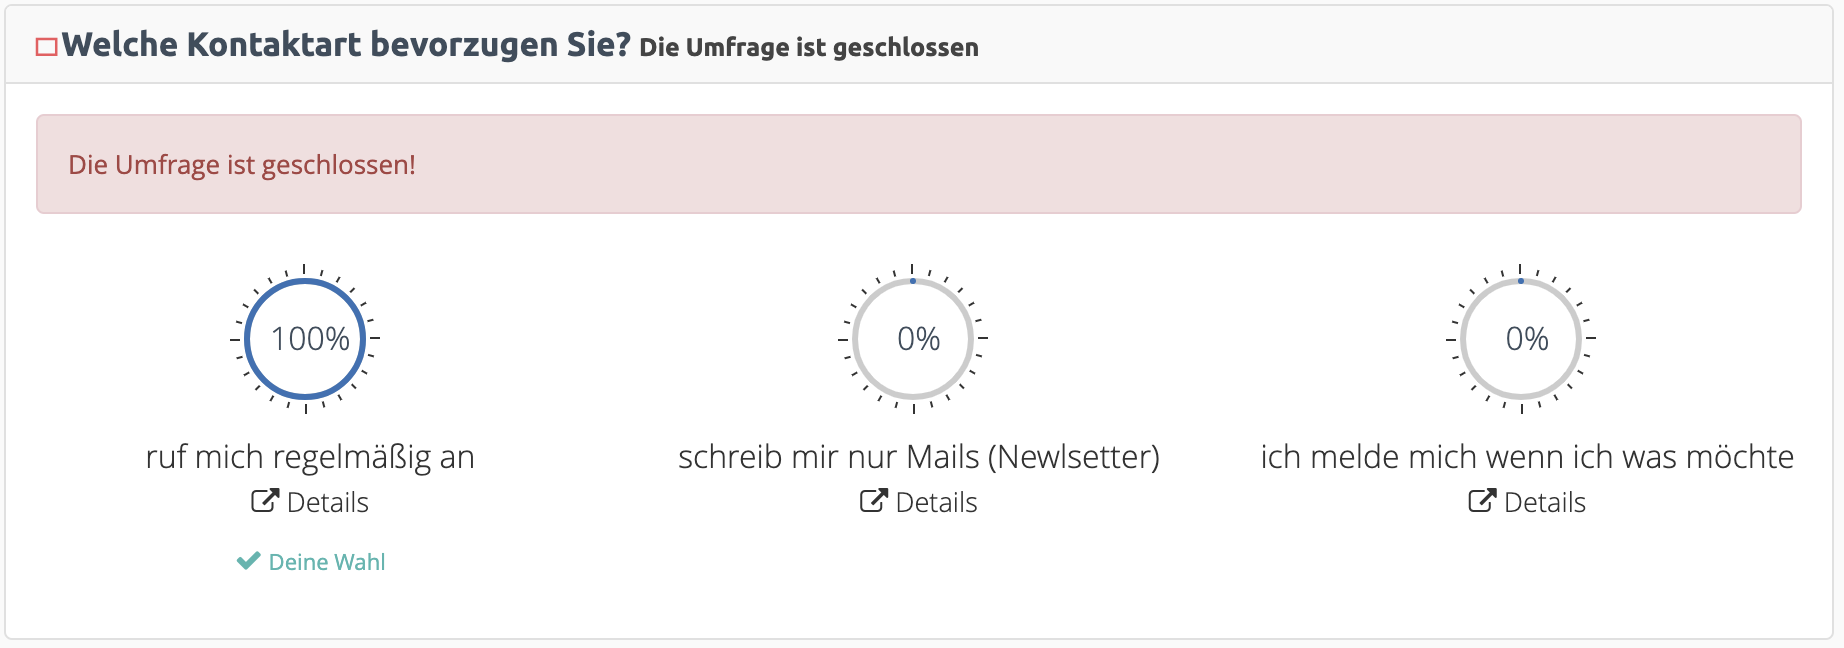Click the 0% dial for the Newsletter option
1844x648 pixels.
point(913,339)
